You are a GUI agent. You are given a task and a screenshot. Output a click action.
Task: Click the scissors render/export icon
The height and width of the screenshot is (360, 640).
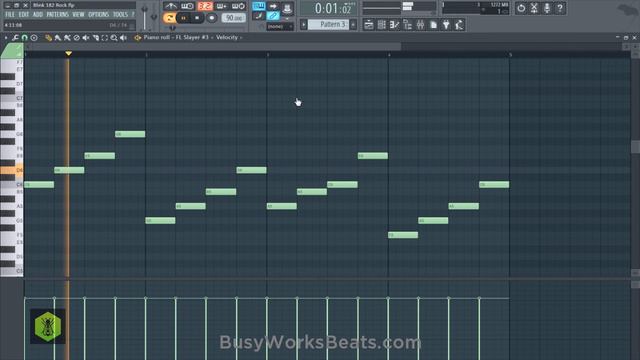click(534, 8)
